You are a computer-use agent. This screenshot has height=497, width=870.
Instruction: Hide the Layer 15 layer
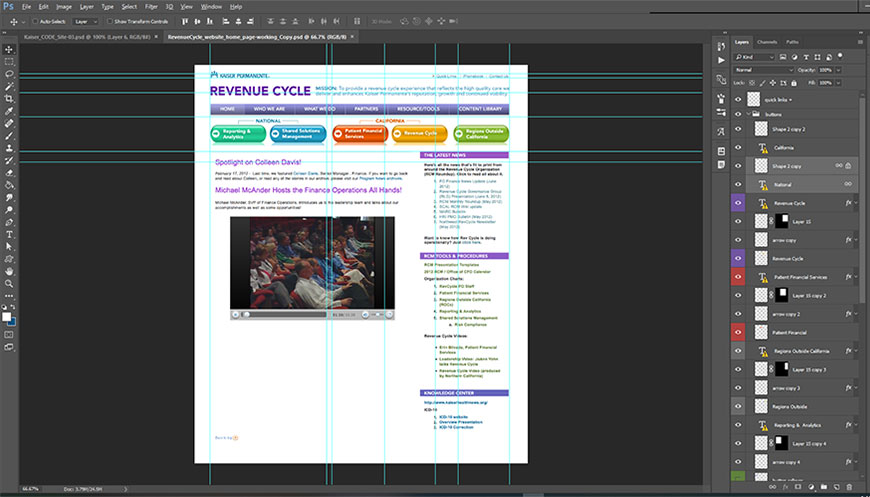click(x=738, y=221)
